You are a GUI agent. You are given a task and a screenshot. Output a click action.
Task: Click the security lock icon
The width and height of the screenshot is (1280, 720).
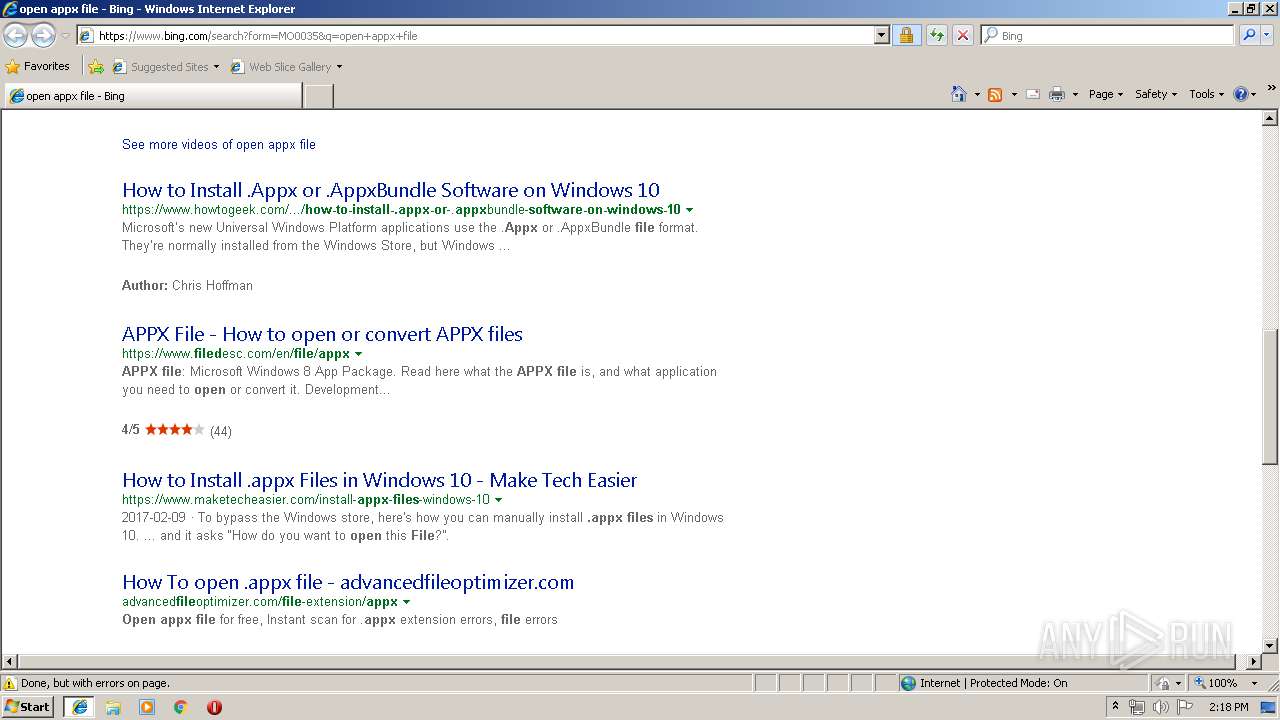(x=906, y=35)
